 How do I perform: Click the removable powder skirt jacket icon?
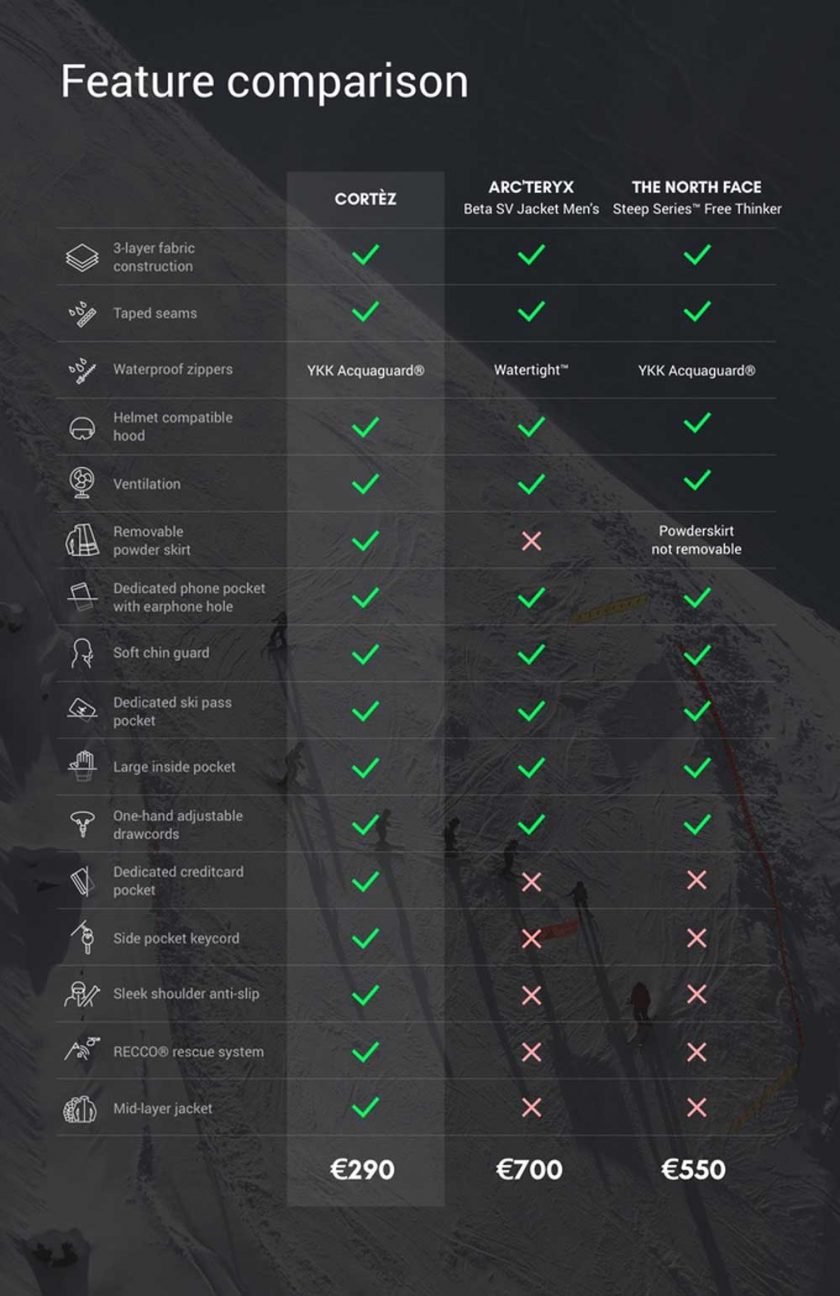82,541
